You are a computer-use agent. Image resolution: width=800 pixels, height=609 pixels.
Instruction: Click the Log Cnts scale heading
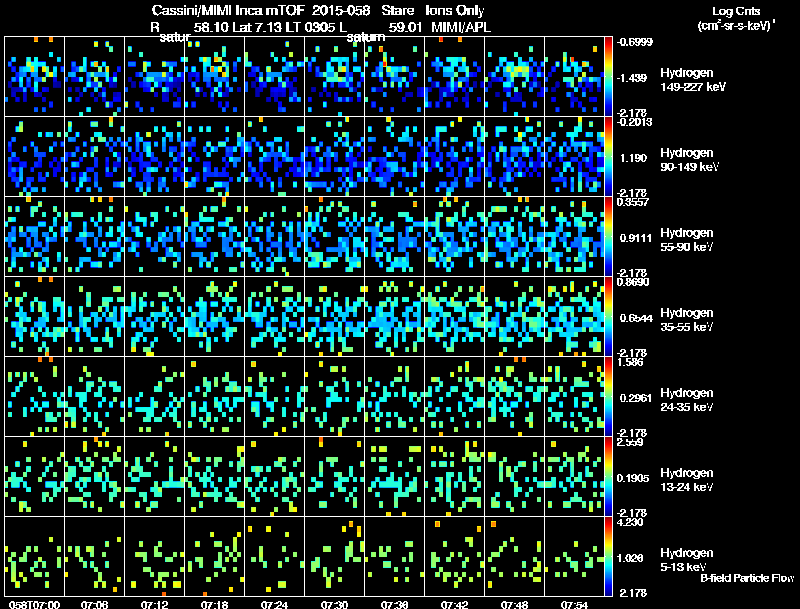736,11
